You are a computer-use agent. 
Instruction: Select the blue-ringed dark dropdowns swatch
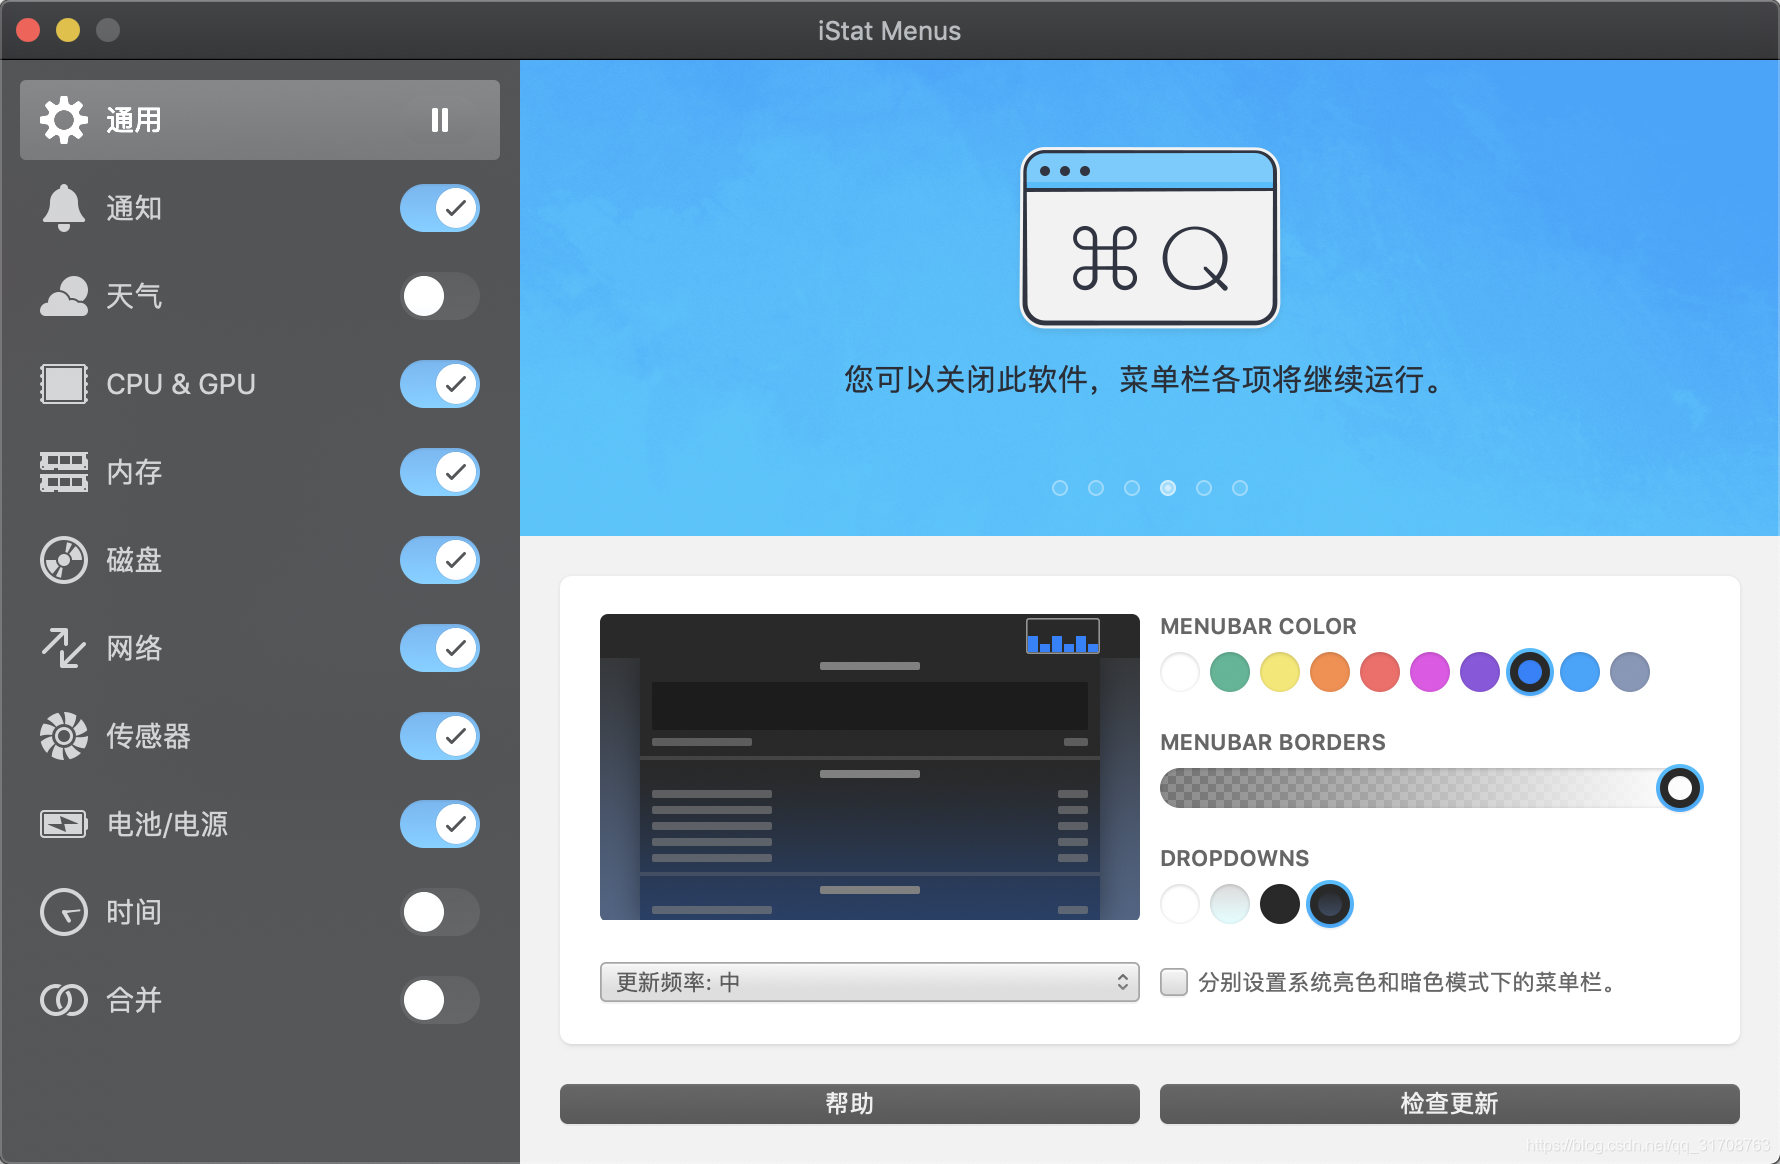(x=1330, y=904)
